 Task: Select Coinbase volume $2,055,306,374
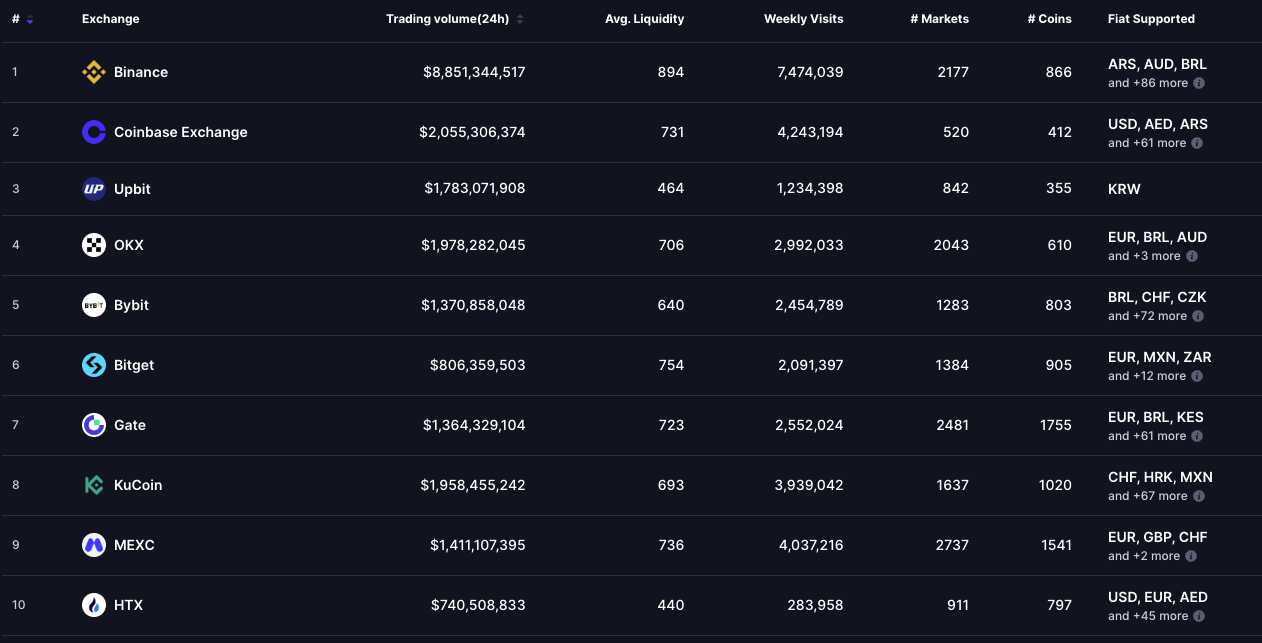click(x=474, y=132)
